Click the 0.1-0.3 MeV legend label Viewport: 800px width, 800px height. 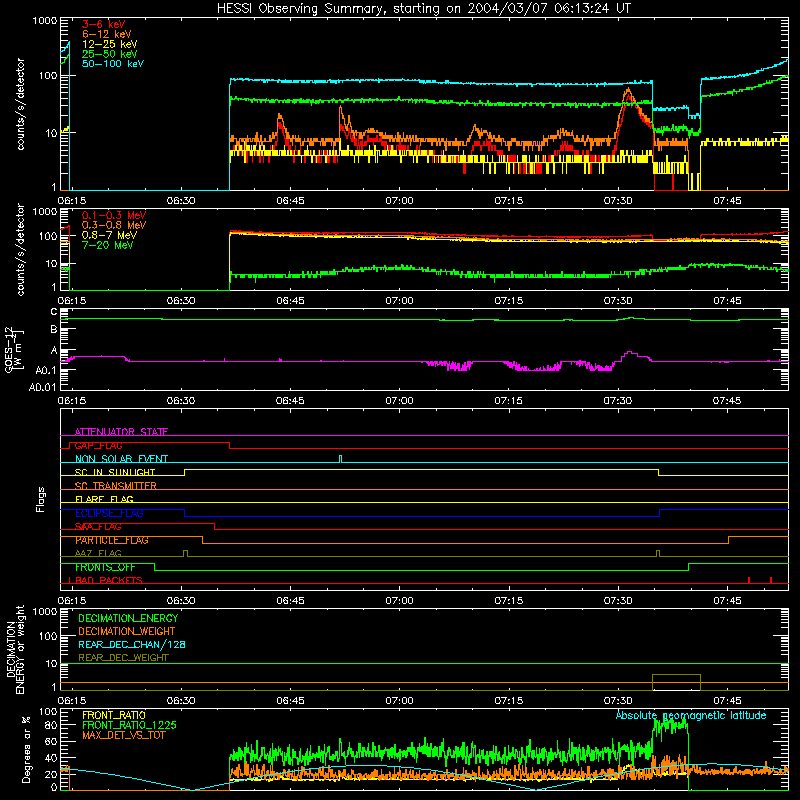114,215
